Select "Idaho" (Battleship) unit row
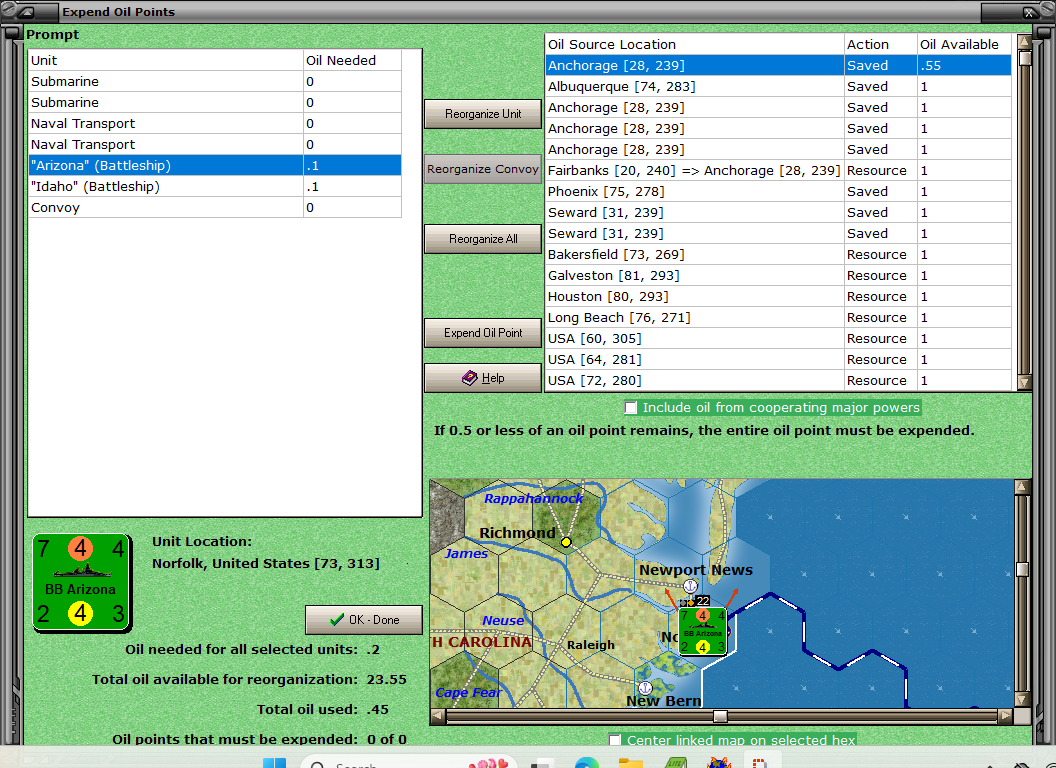1056x768 pixels. 166,187
